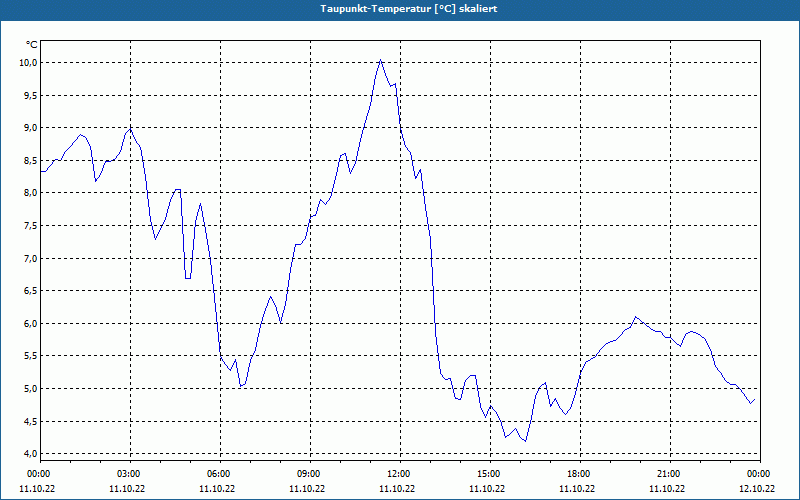
Task: Click the 4,0 y-axis label
Action: tap(31, 454)
